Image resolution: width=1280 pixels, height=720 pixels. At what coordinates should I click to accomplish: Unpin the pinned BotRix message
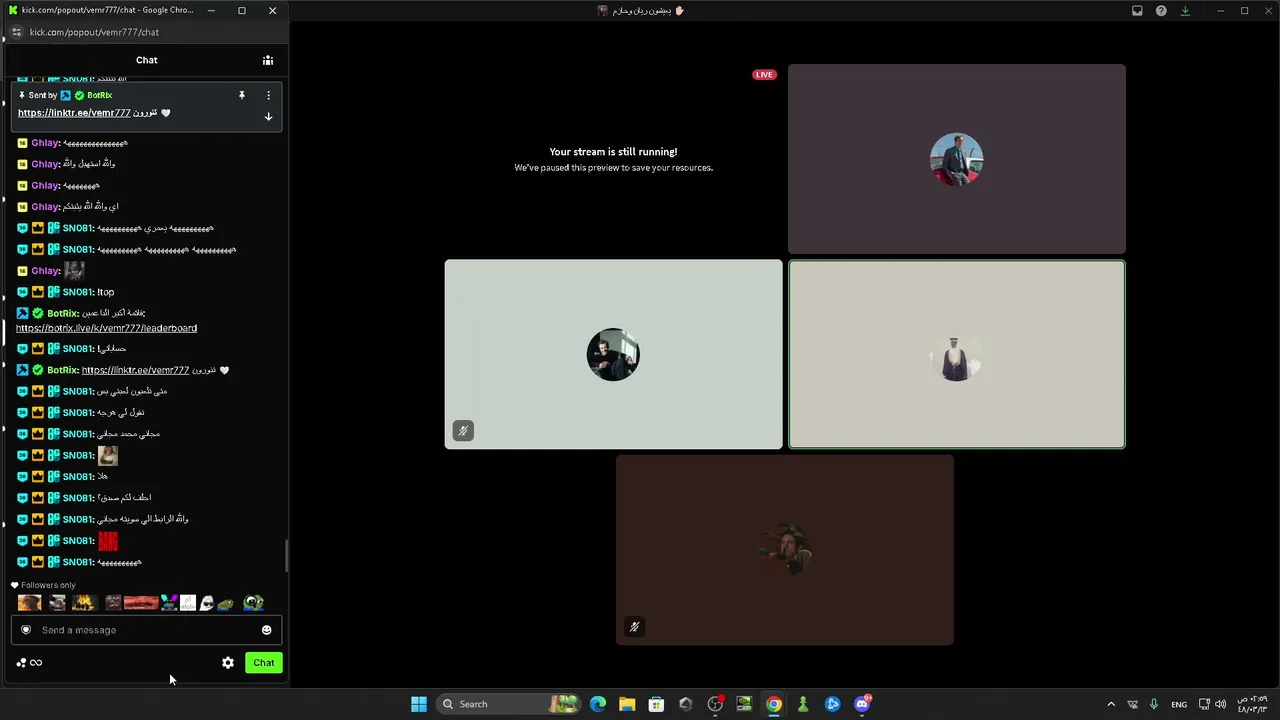(241, 95)
